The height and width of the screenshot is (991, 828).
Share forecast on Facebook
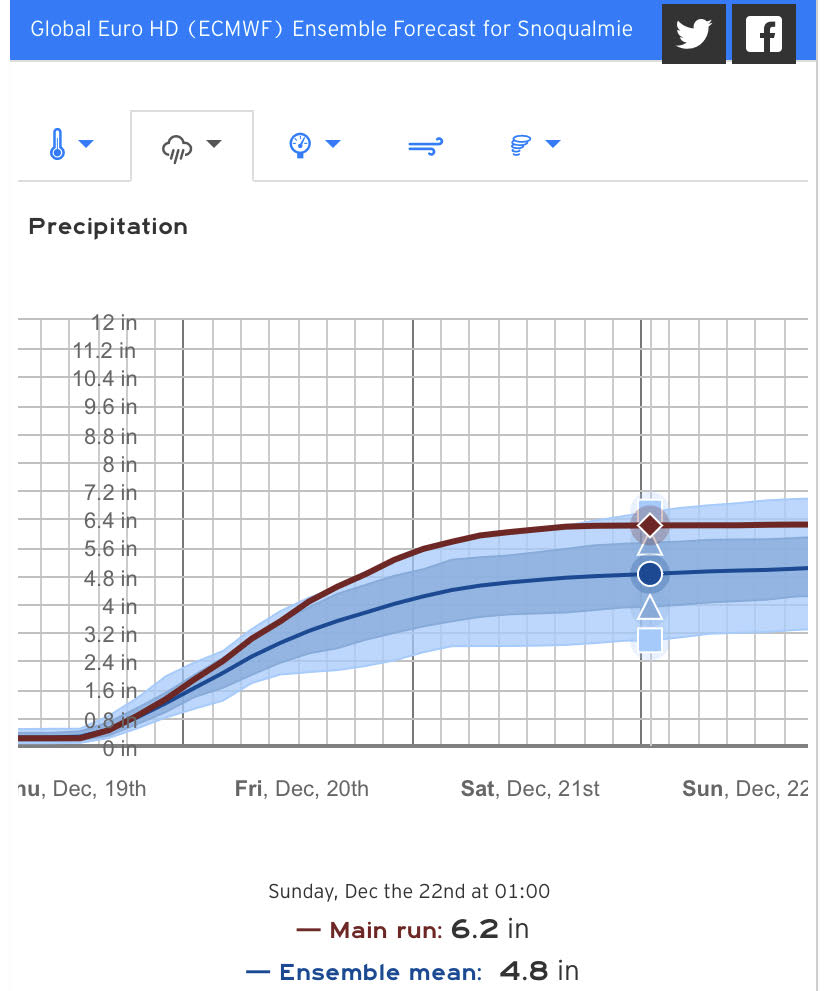pos(764,33)
